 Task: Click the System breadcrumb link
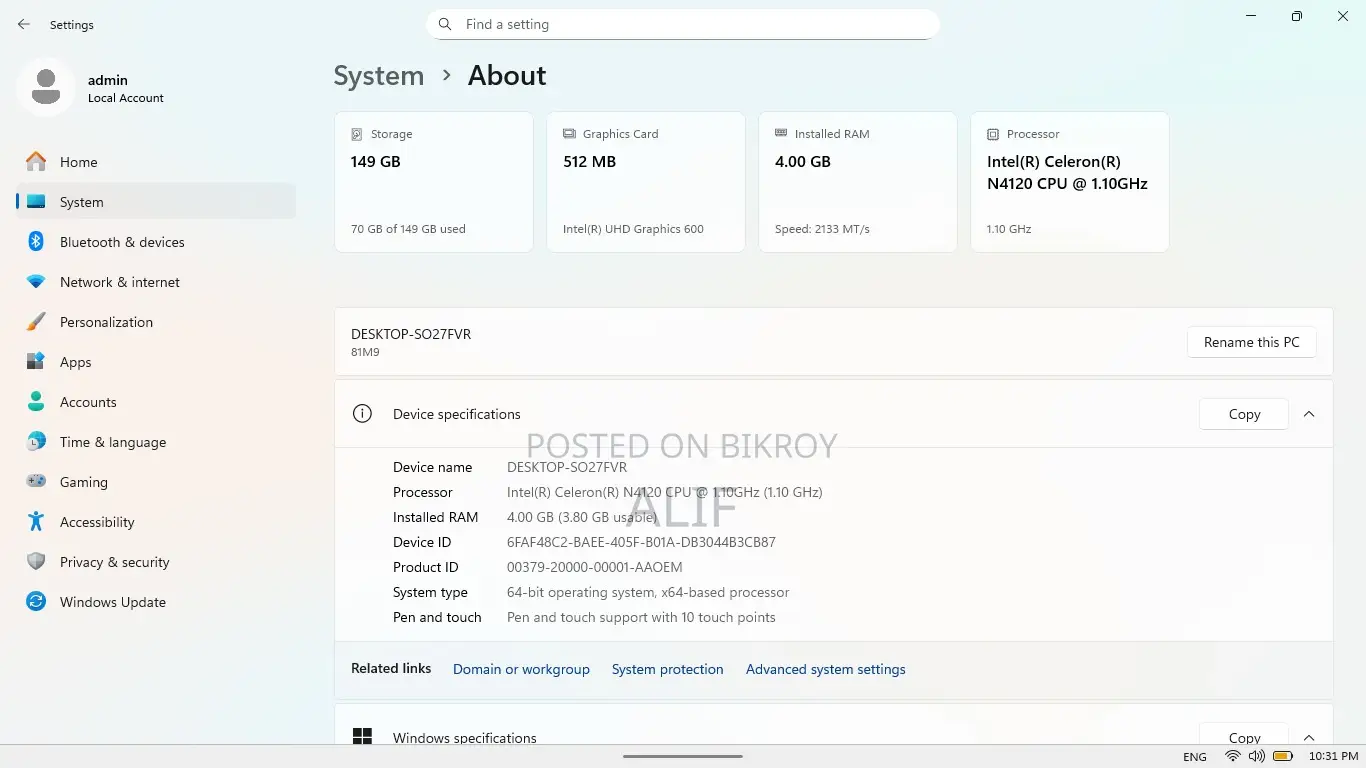pyautogui.click(x=379, y=76)
